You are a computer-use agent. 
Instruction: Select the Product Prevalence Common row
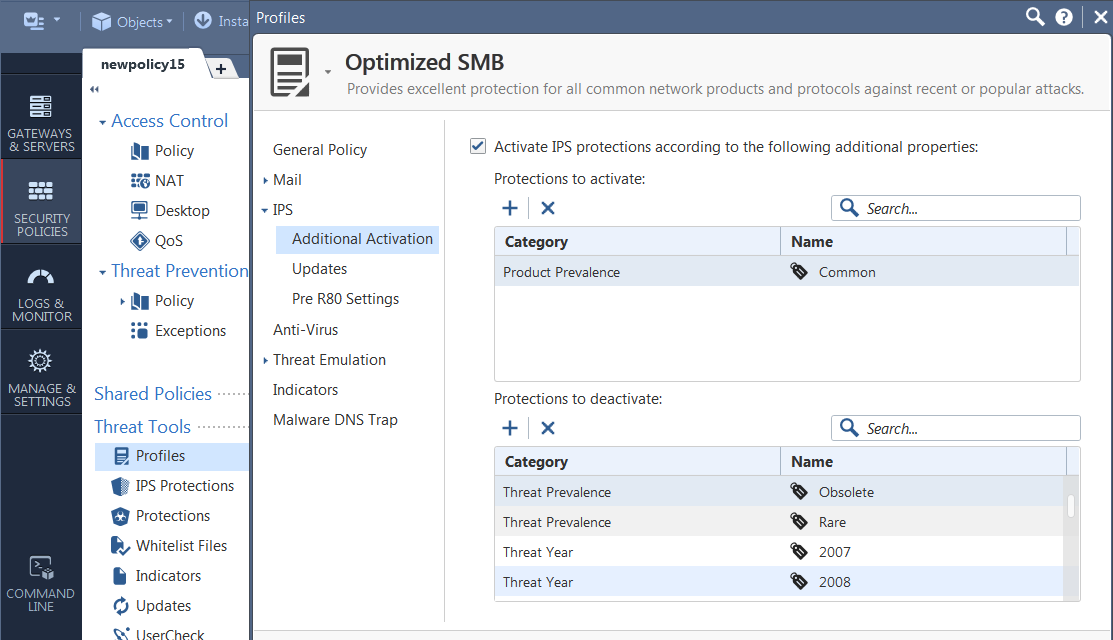pyautogui.click(x=786, y=271)
